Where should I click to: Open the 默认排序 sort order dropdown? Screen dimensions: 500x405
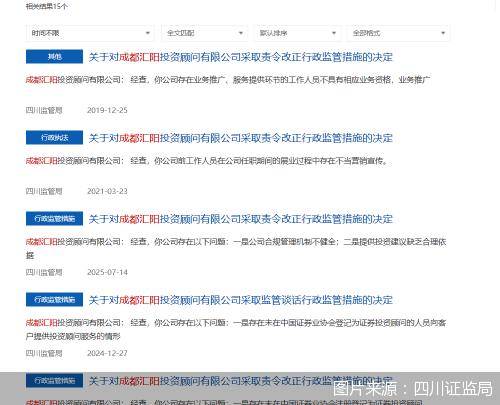coord(297,33)
